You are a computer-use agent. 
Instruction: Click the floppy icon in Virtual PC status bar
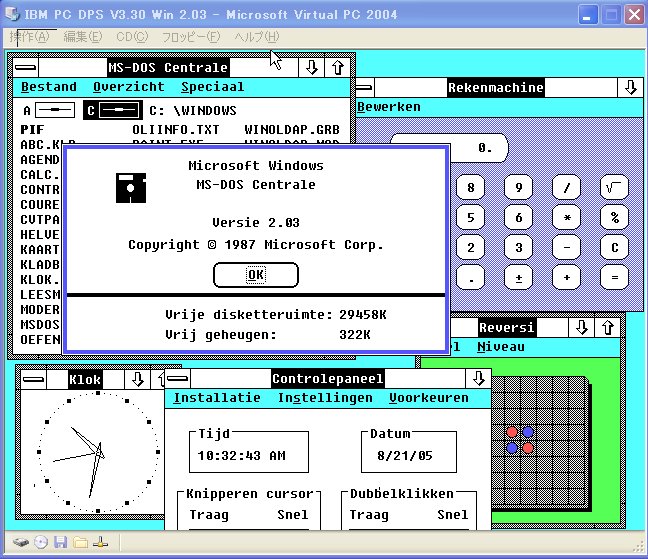click(61, 542)
